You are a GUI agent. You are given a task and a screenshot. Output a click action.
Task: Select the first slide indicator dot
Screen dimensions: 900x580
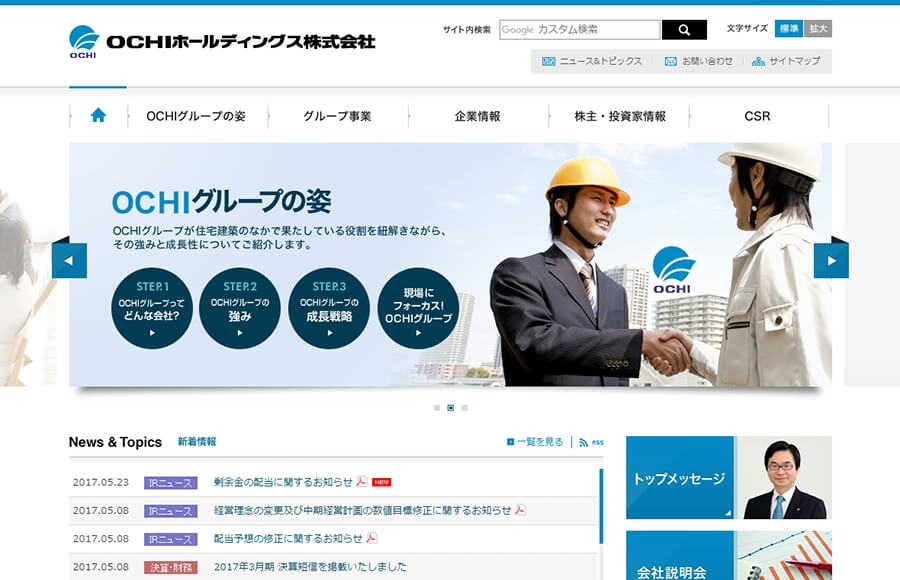(437, 408)
